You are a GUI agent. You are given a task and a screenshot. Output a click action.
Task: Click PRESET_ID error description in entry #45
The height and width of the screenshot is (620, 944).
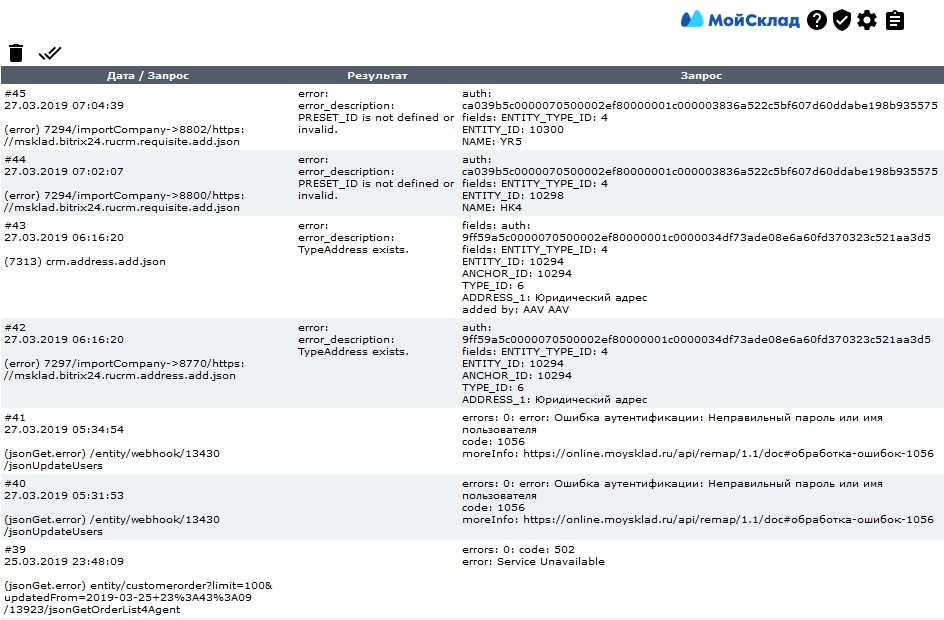click(x=375, y=117)
